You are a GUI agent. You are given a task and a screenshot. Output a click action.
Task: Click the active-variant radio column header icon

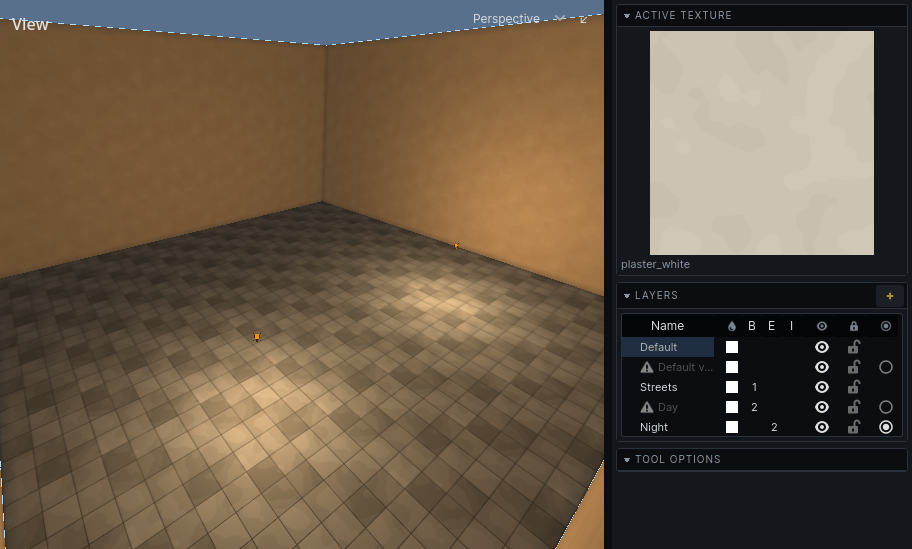[886, 326]
